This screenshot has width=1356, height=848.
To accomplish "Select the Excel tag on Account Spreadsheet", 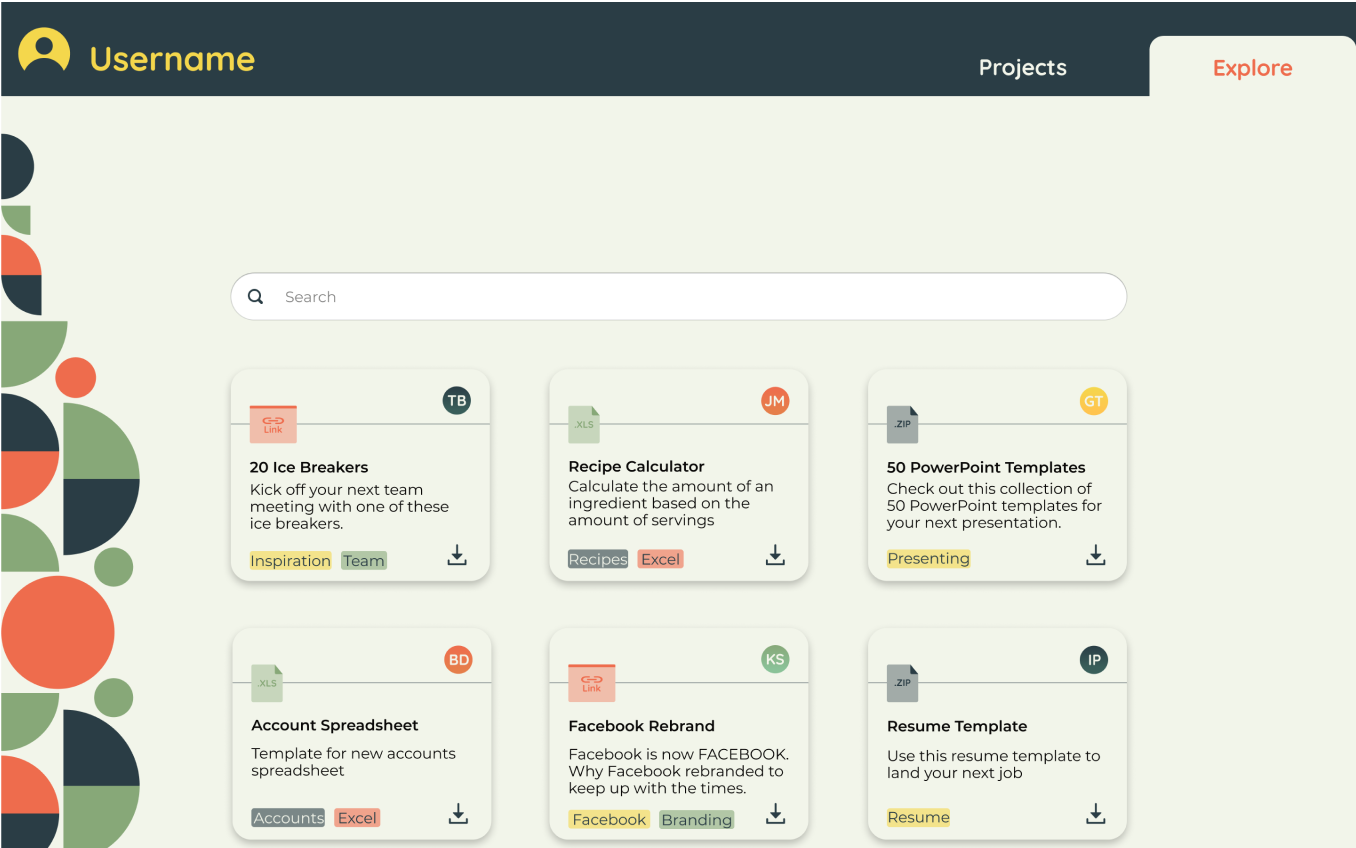I will (x=357, y=818).
